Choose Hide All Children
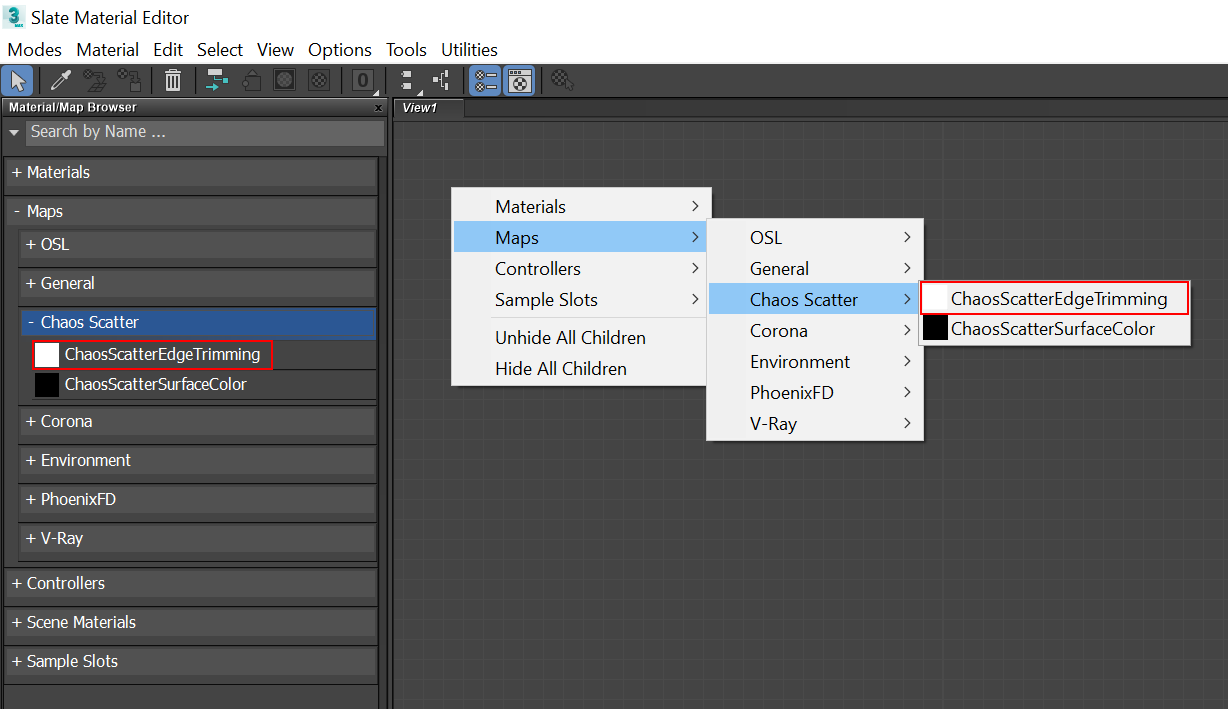 581,368
